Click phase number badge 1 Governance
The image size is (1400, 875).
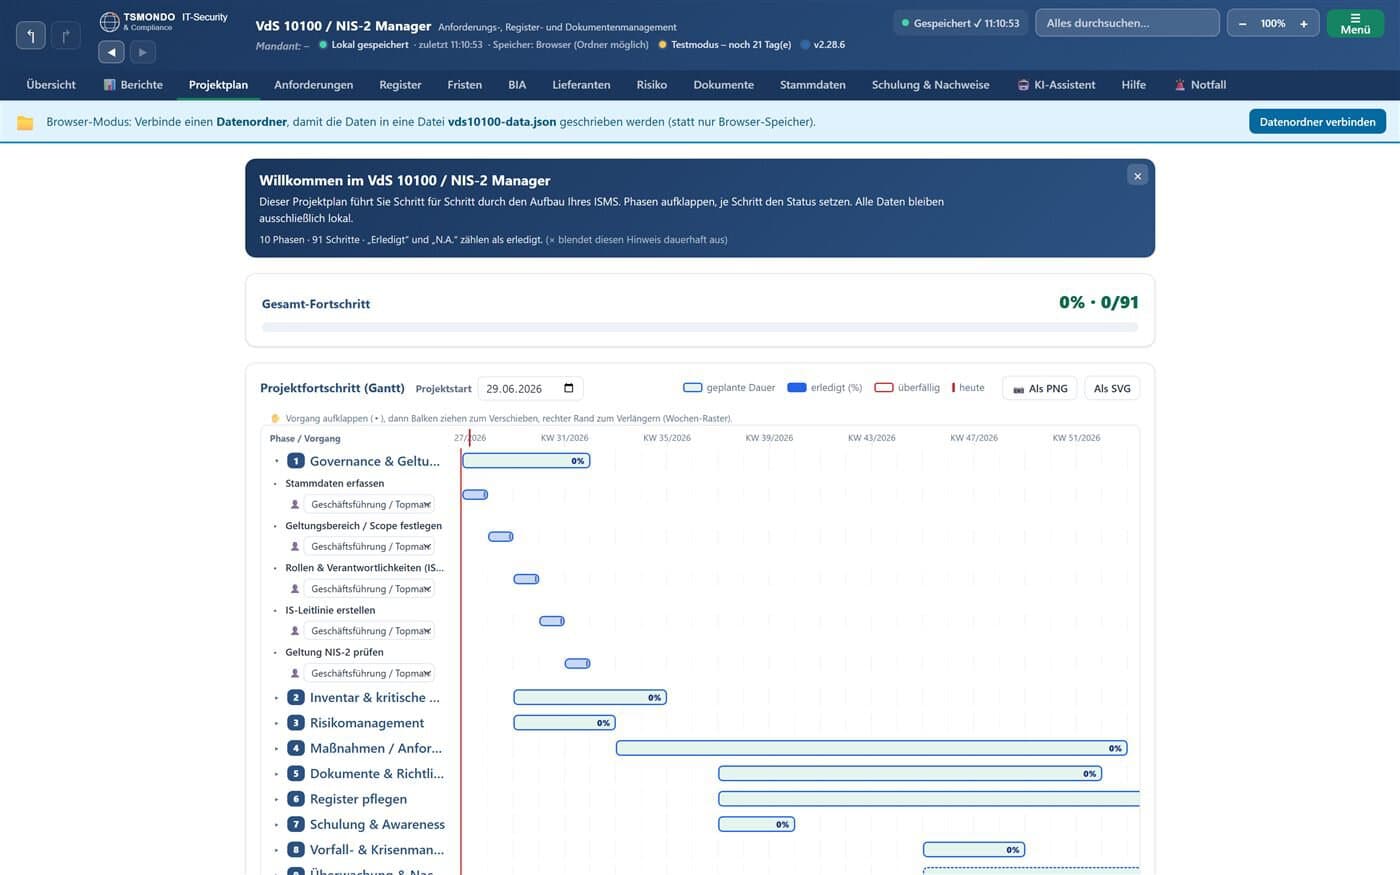295,461
